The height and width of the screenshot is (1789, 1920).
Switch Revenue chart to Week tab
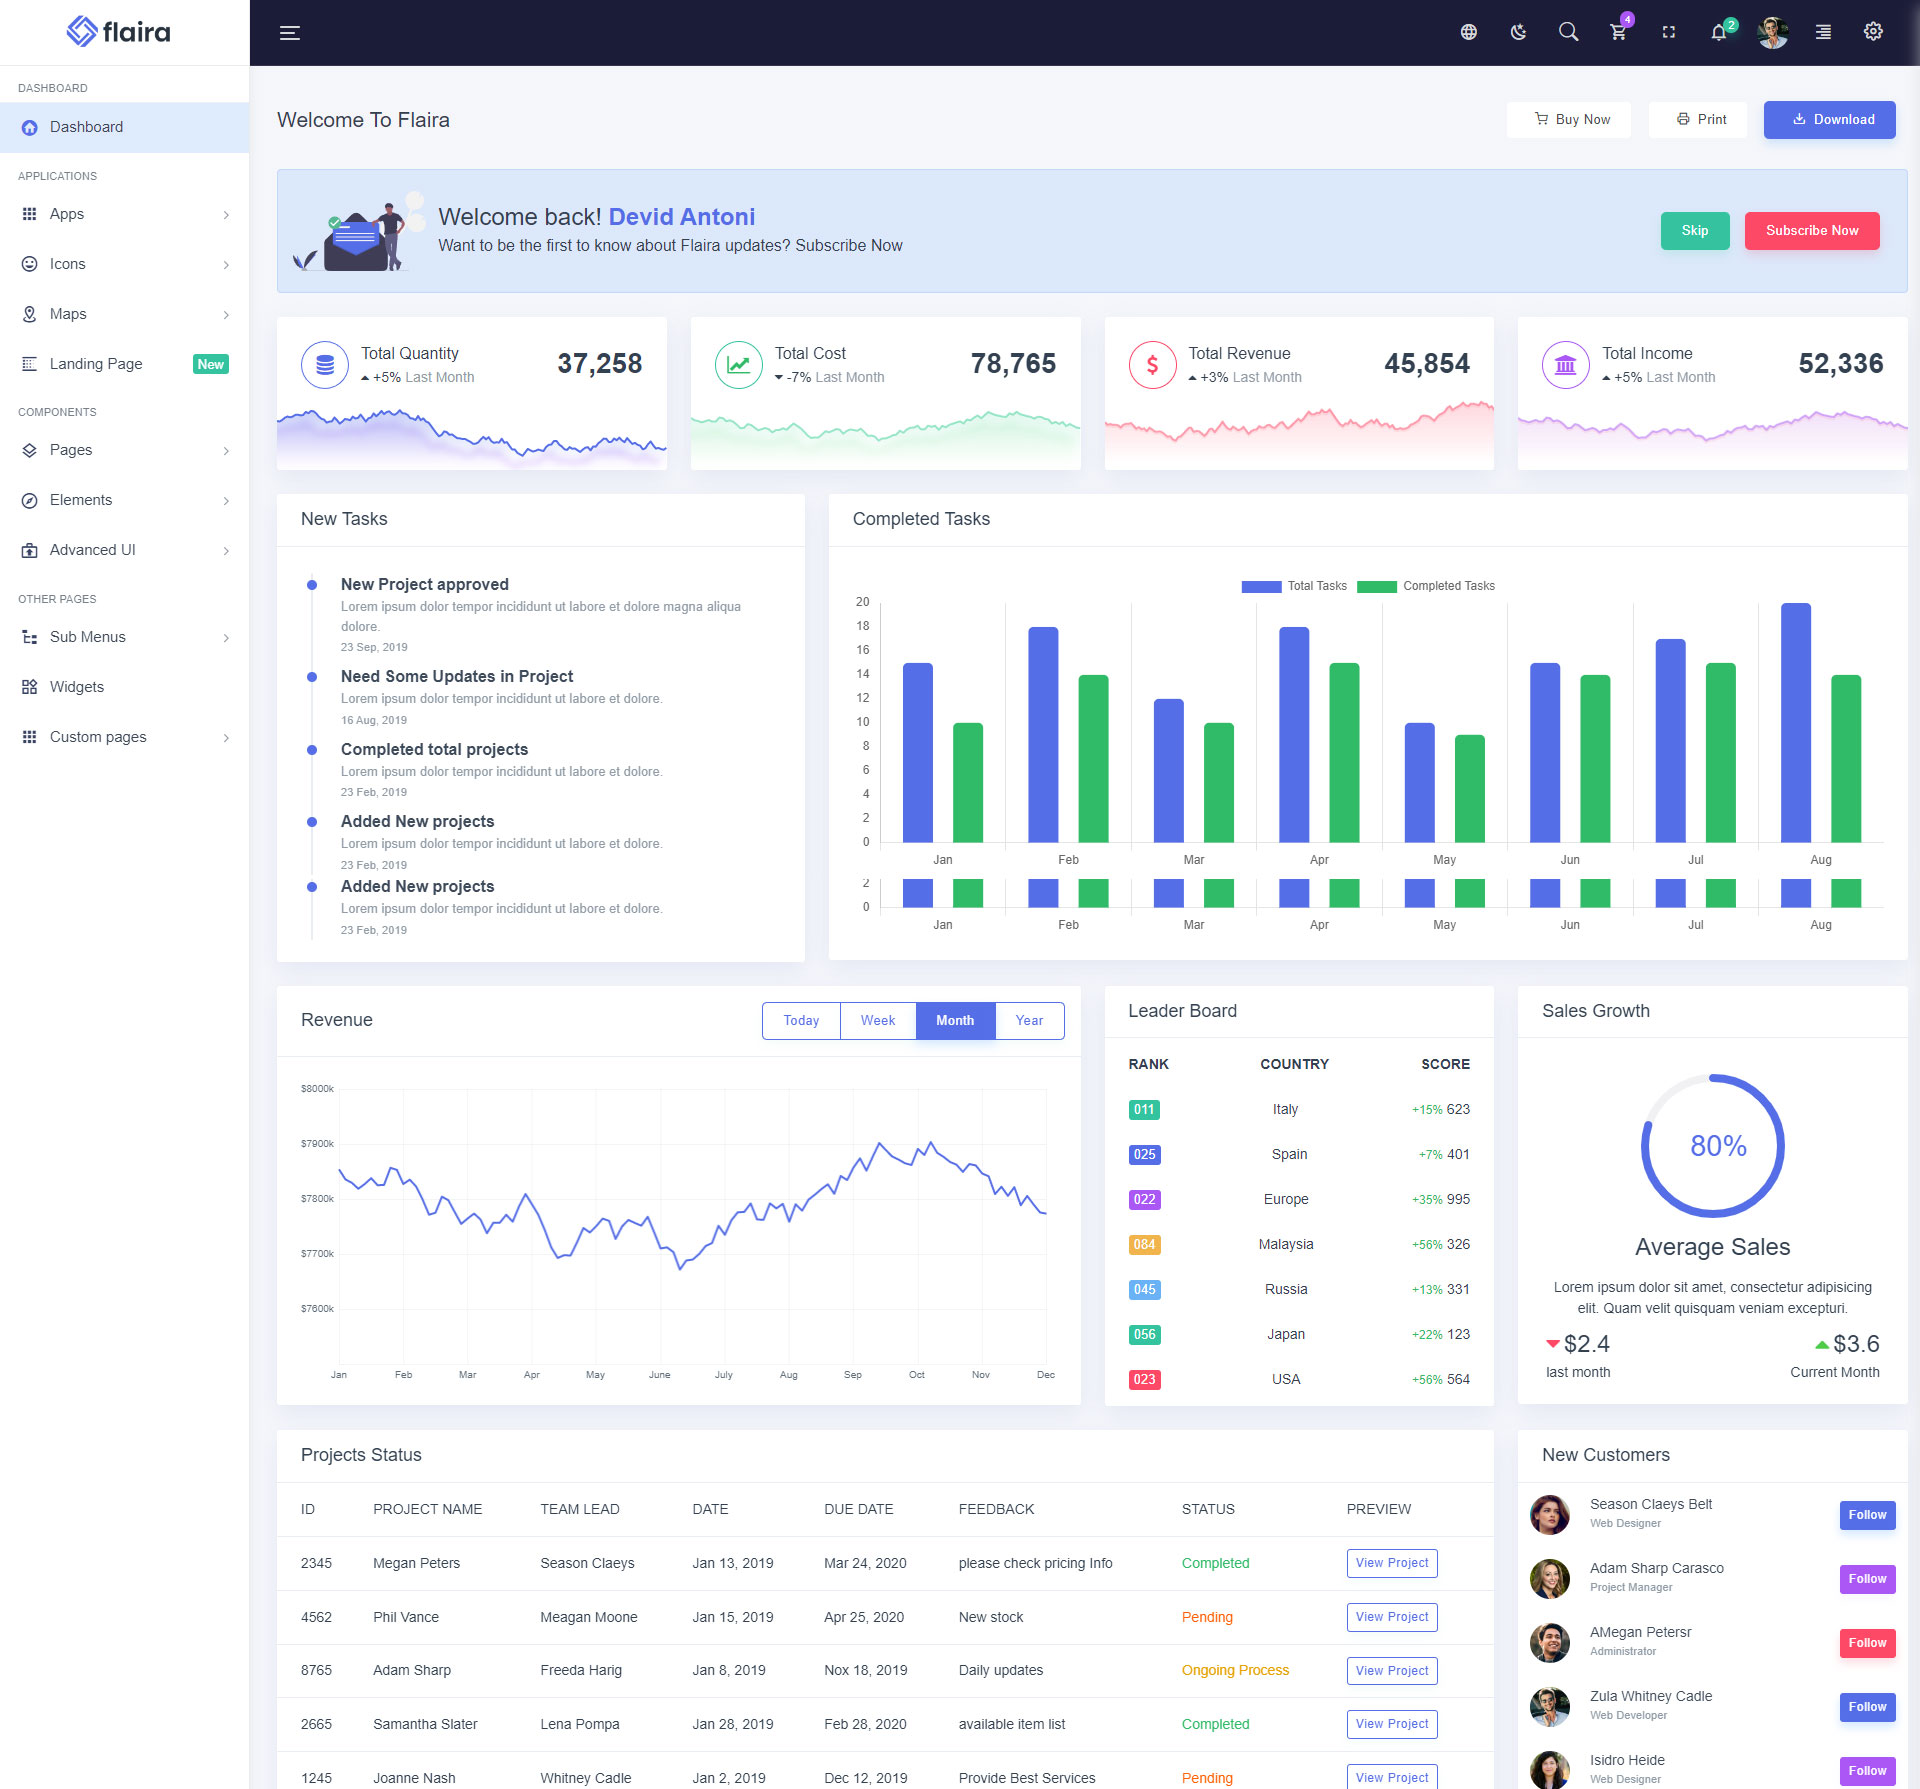(x=877, y=1021)
